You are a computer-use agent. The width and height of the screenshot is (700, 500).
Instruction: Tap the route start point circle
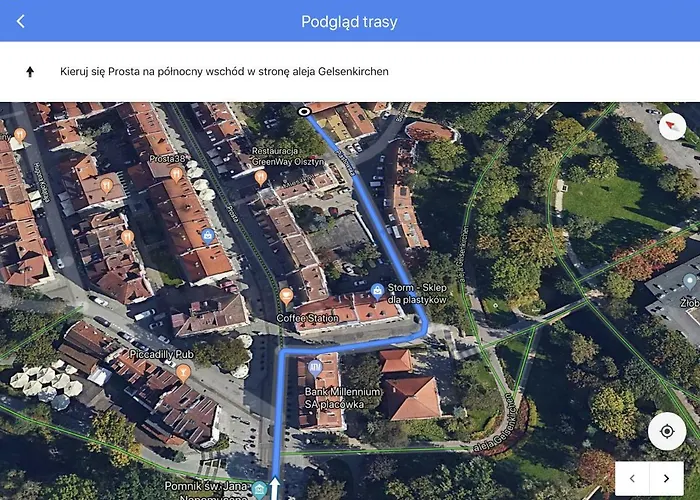click(x=304, y=111)
